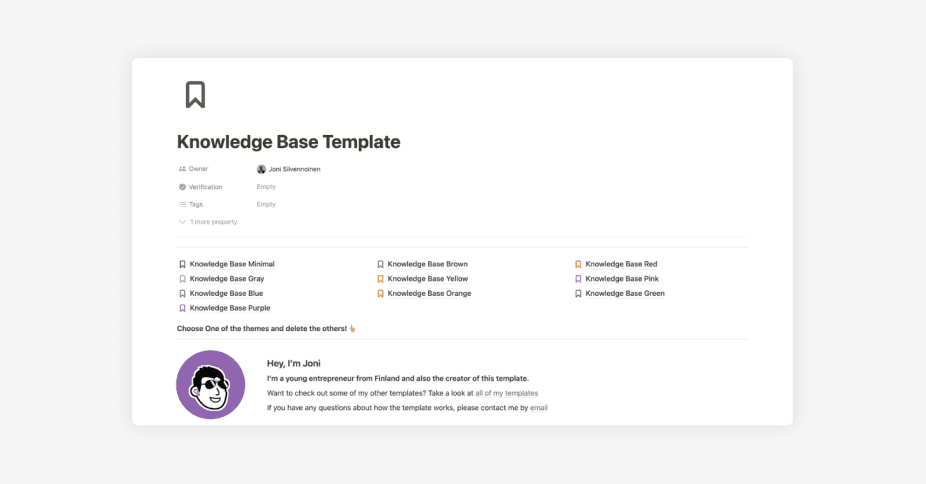Click the empty Tags property value

point(266,204)
